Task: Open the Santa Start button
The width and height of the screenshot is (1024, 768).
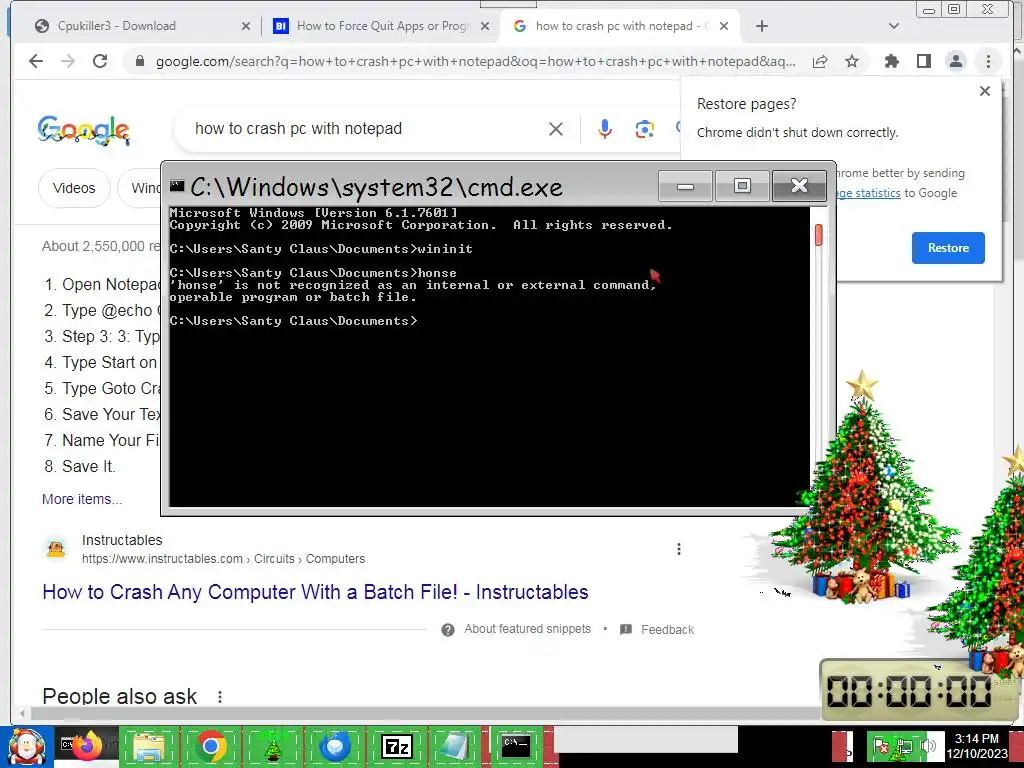Action: coord(26,746)
